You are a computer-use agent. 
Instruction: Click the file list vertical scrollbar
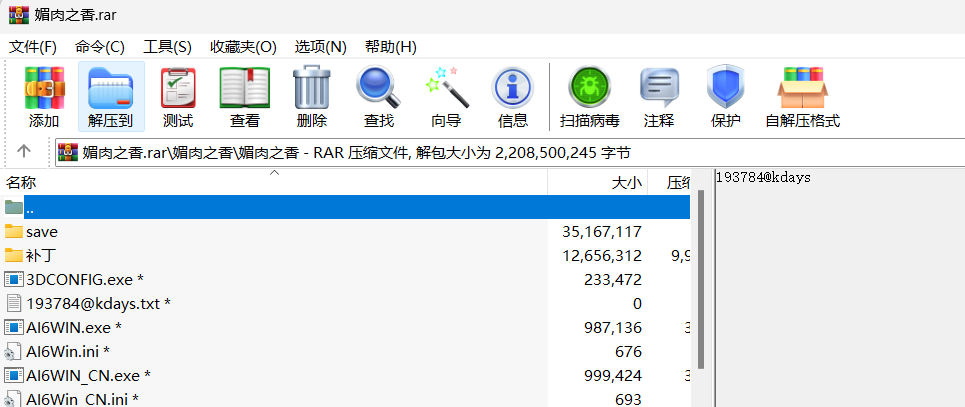pyautogui.click(x=703, y=300)
